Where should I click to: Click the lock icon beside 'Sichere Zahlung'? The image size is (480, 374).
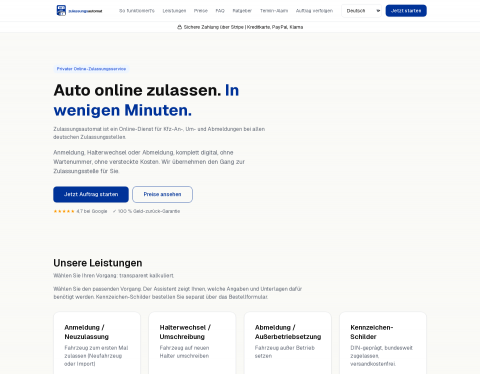pyautogui.click(x=179, y=27)
